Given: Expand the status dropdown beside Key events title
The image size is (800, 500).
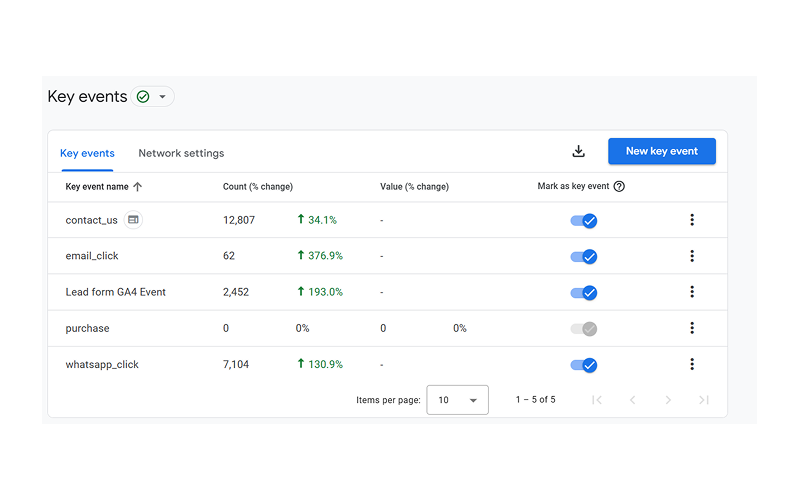Looking at the screenshot, I should click(153, 97).
